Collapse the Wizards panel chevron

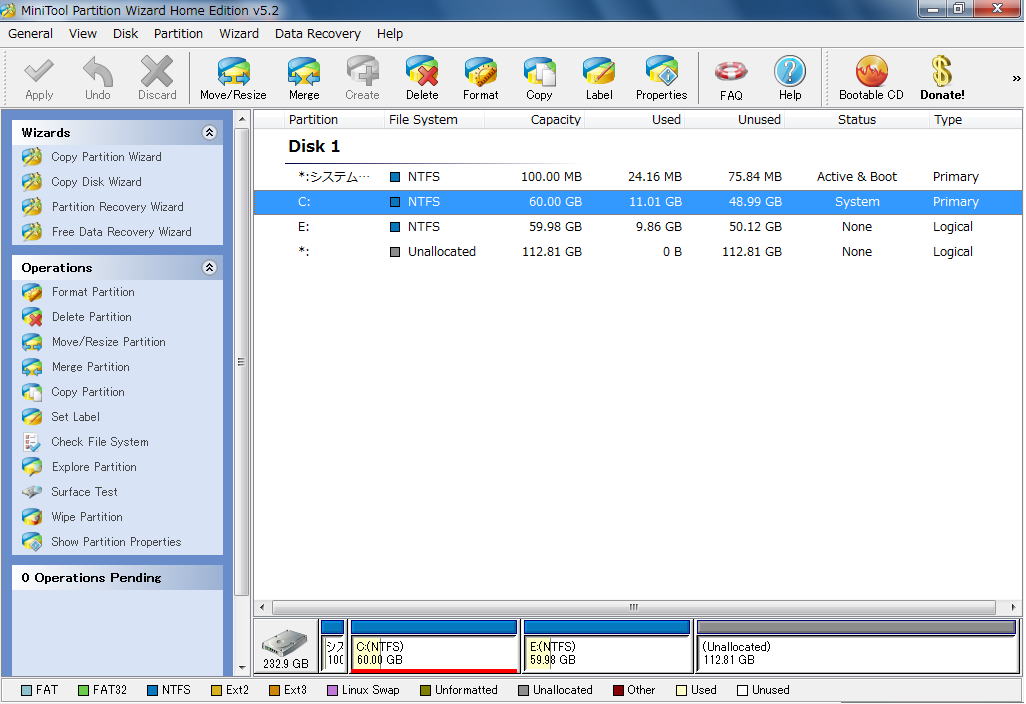pyautogui.click(x=209, y=133)
